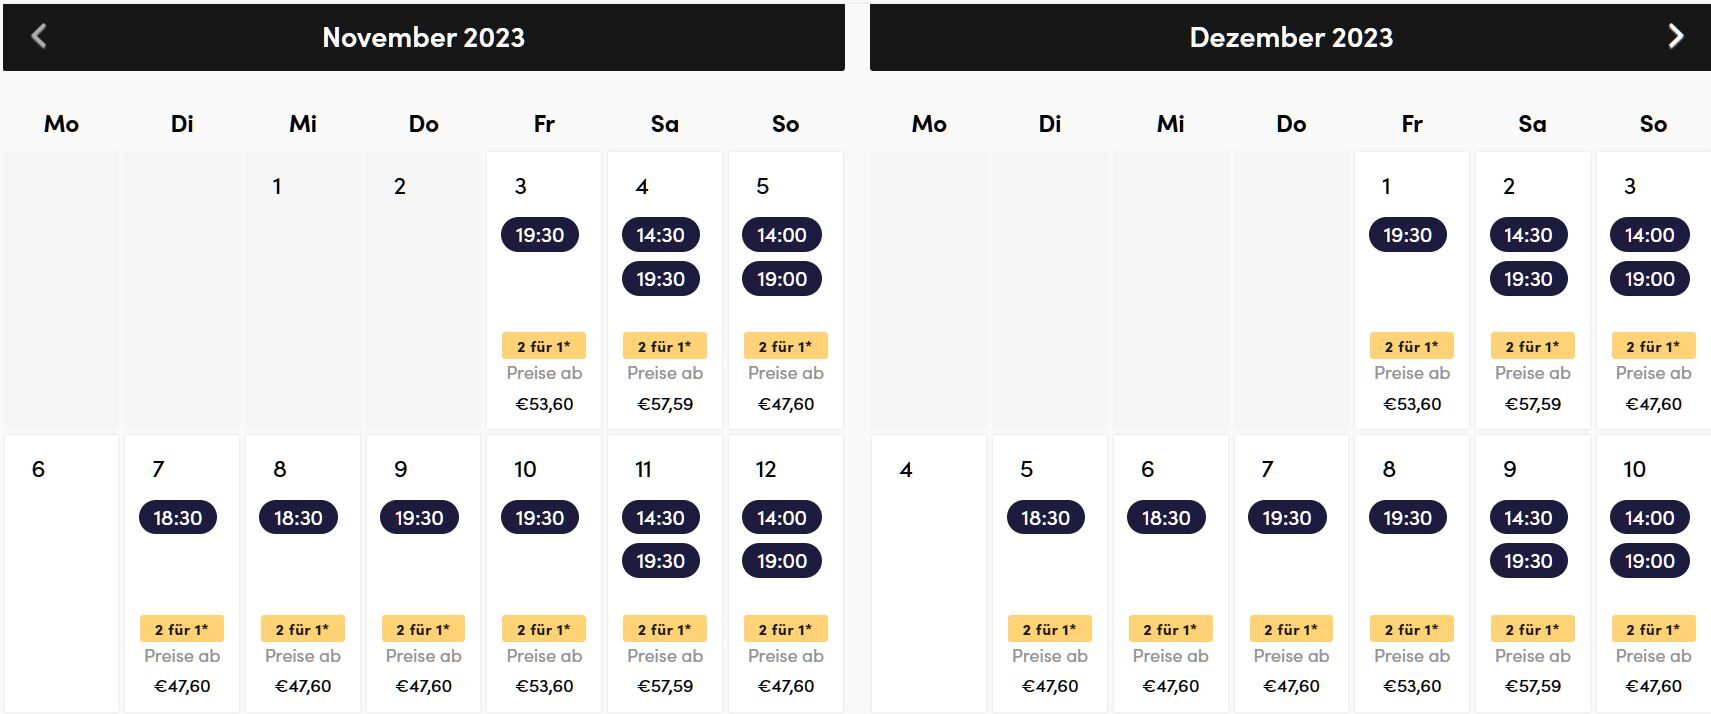Pick 18:30 showtime on December 6

click(x=1166, y=518)
